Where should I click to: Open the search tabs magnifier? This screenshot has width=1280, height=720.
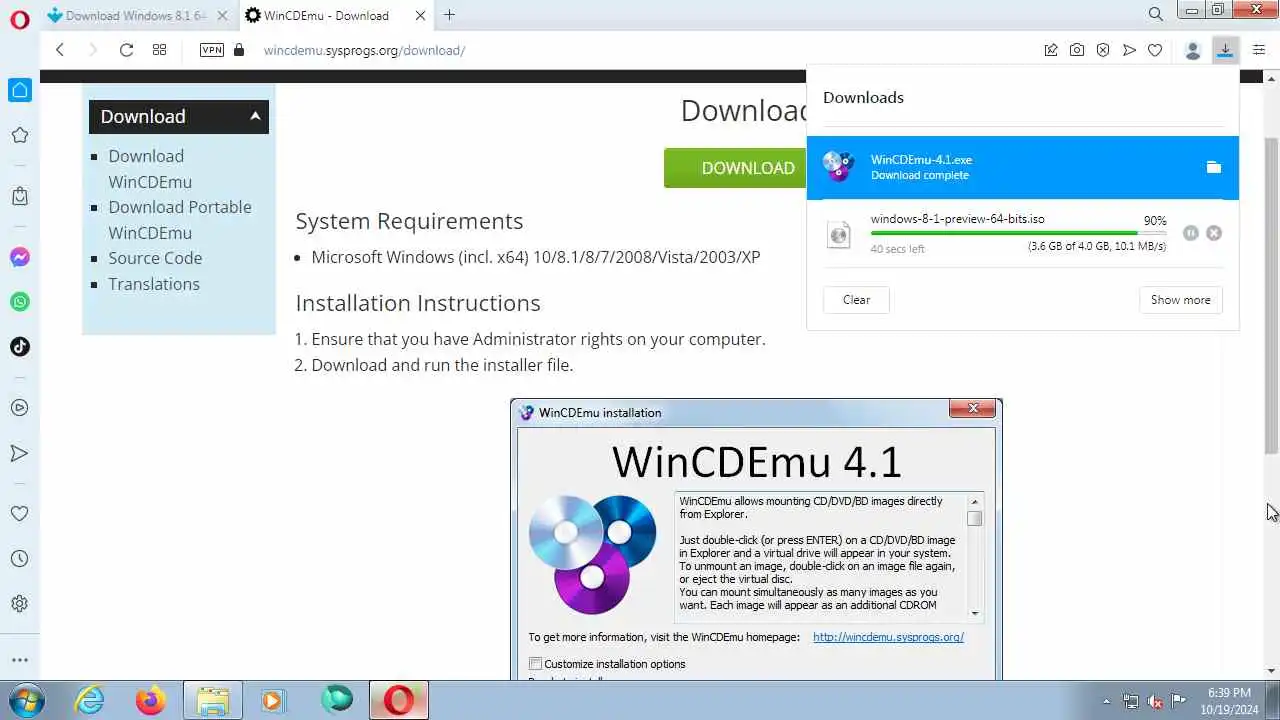[x=1156, y=15]
